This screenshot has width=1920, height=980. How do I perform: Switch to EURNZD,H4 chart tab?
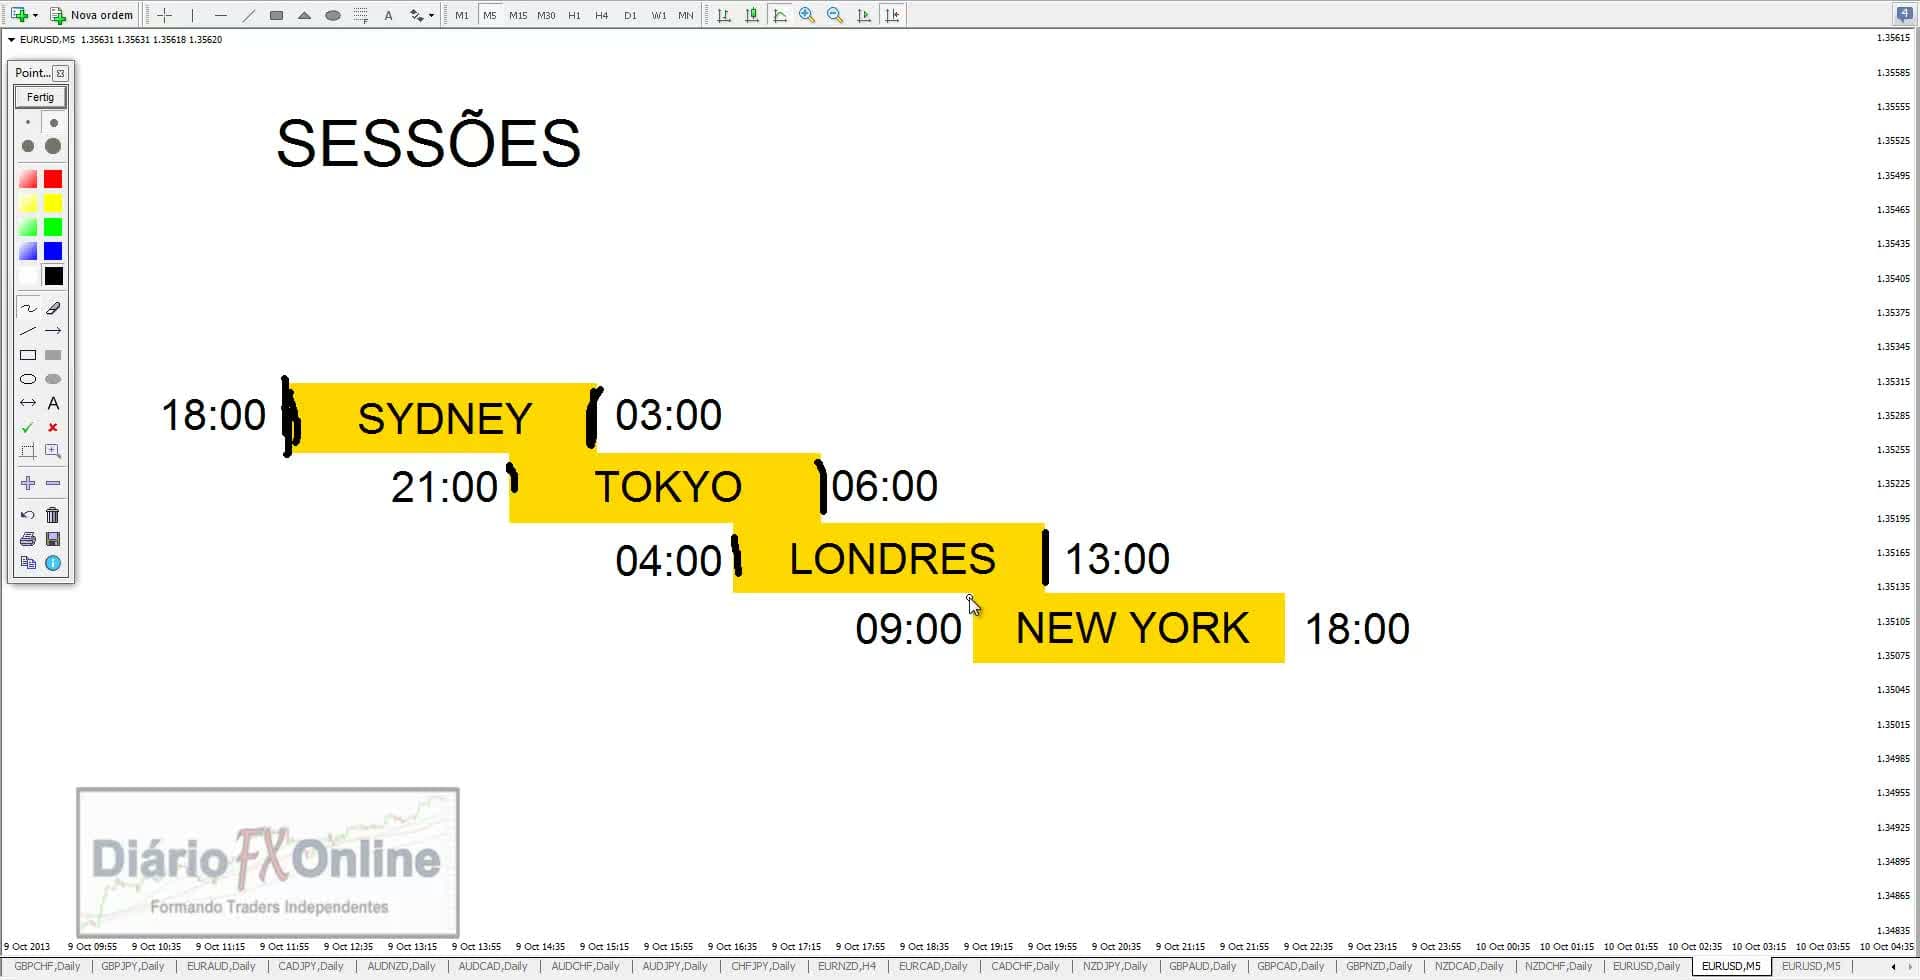point(846,966)
